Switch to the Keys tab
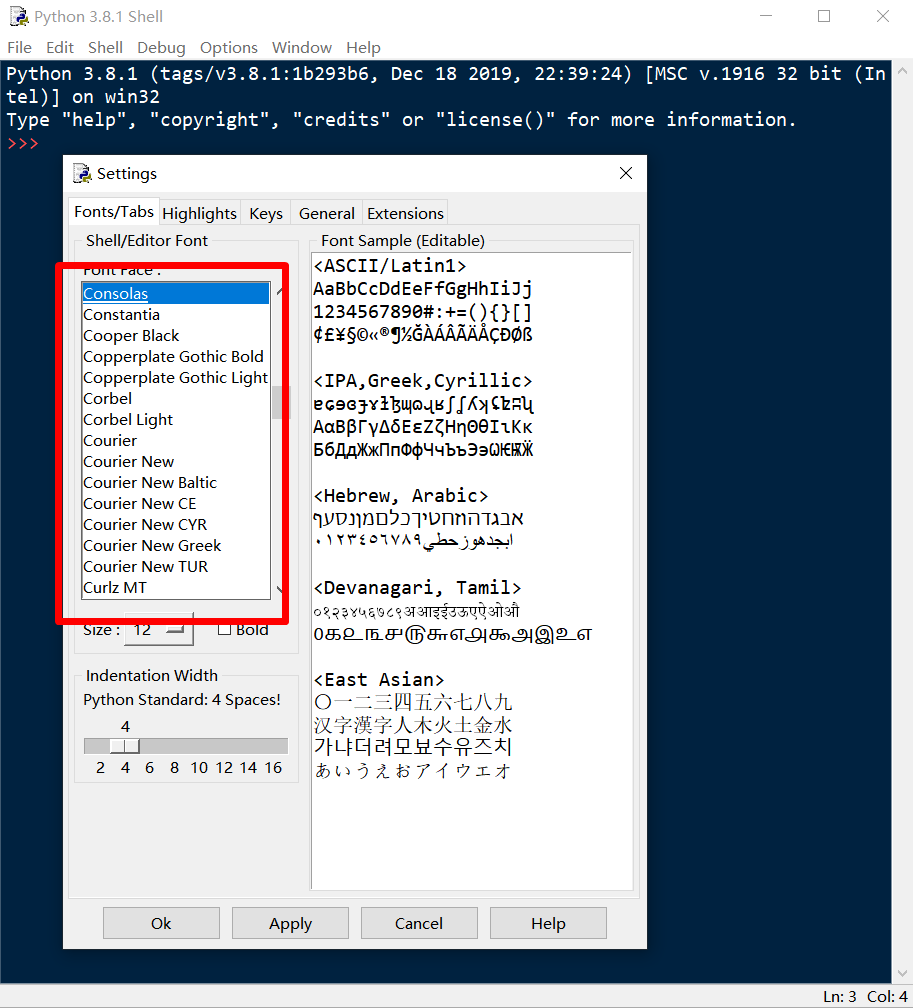 (x=266, y=213)
